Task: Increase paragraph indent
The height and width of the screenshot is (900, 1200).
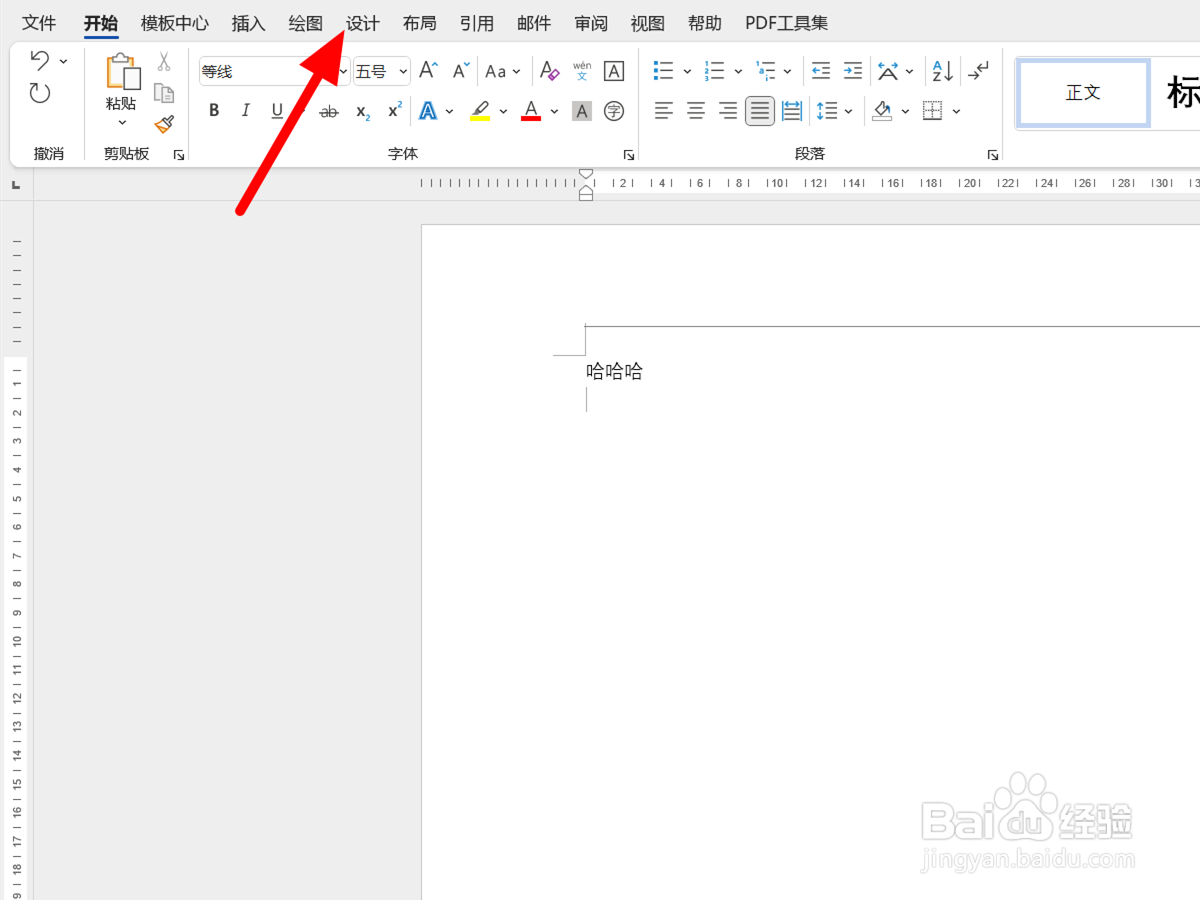Action: pos(852,71)
